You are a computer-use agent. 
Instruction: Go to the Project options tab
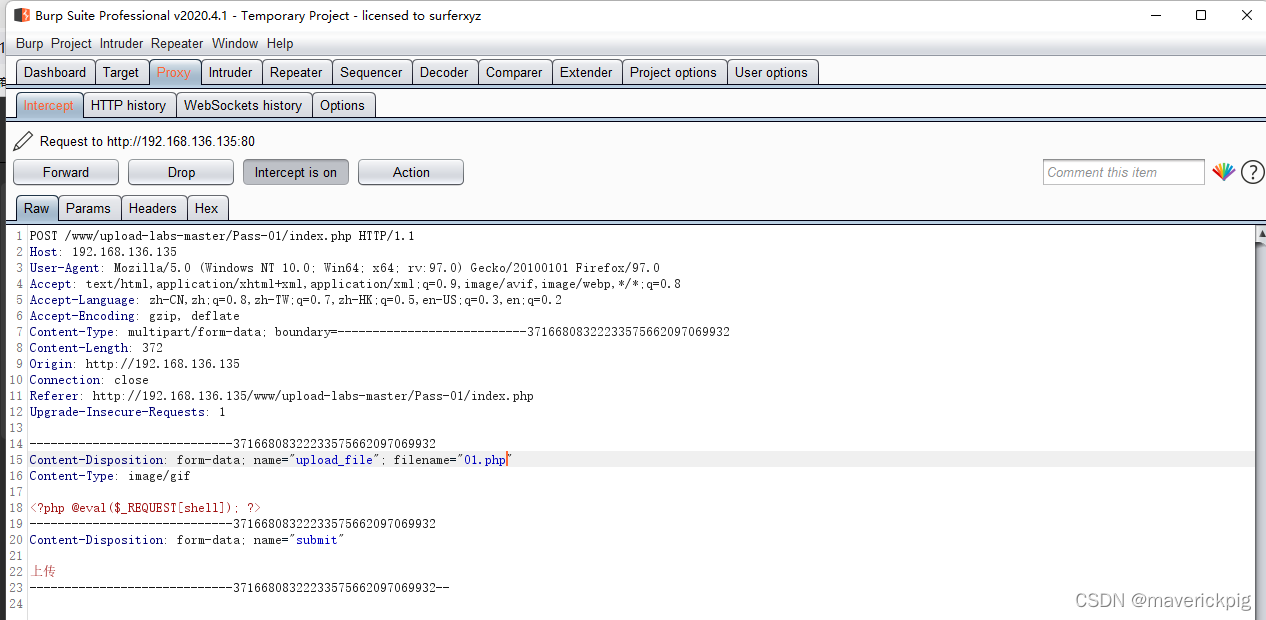pyautogui.click(x=673, y=72)
